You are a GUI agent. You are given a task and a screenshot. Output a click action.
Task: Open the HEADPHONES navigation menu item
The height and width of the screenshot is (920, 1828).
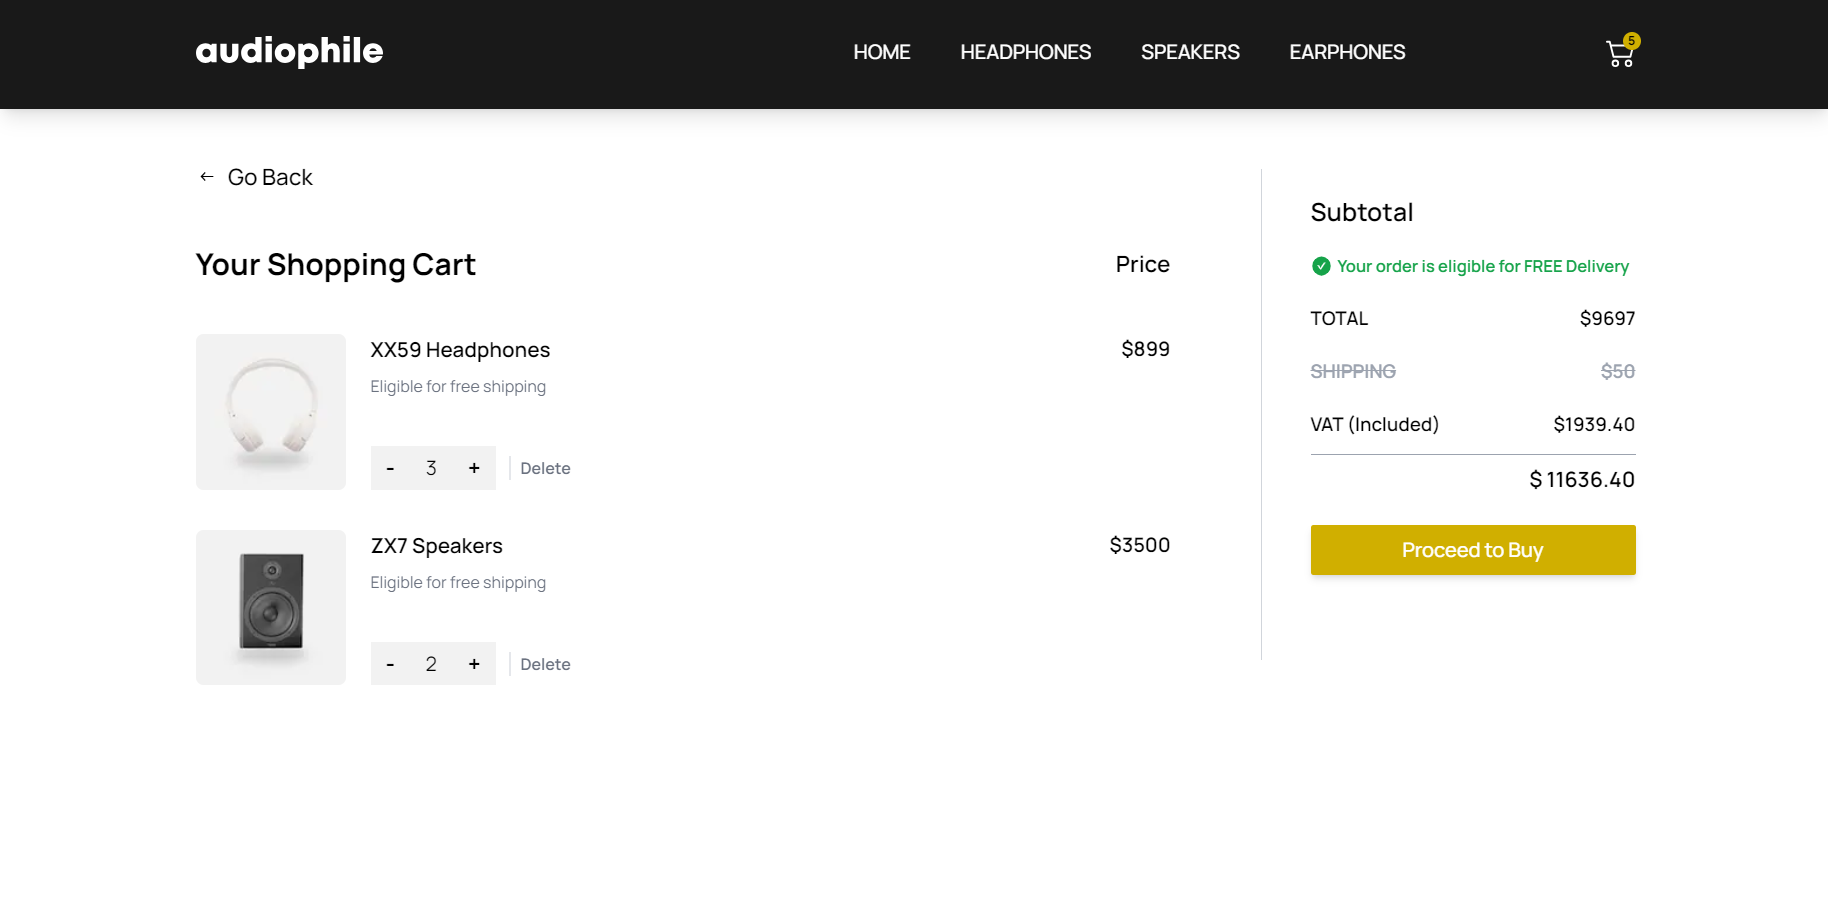(x=1025, y=52)
